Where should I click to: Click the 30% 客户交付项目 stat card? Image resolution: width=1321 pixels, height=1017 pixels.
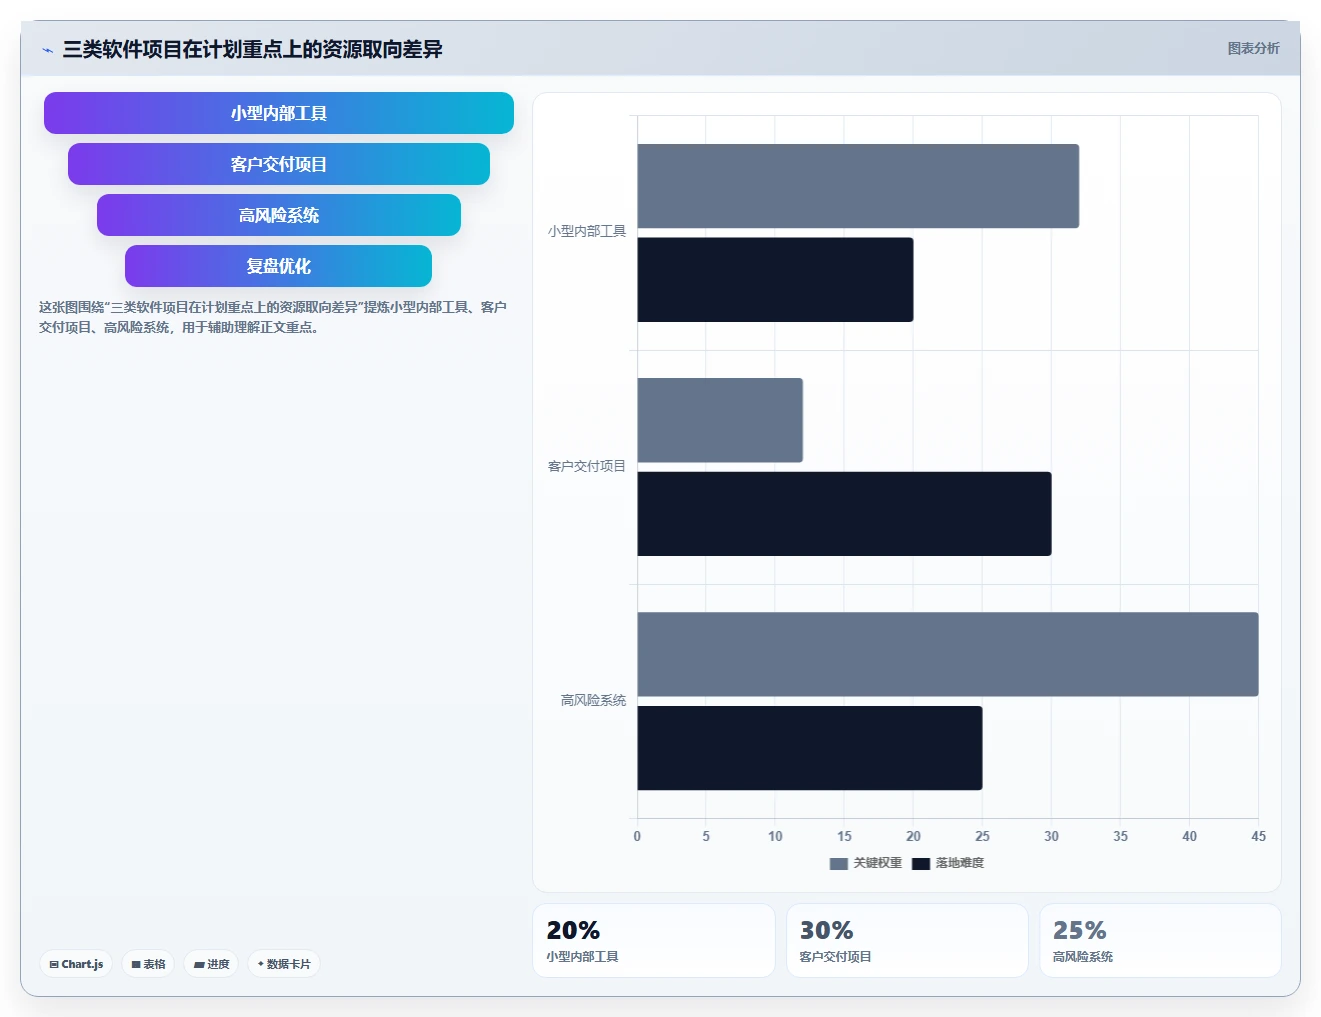(907, 940)
